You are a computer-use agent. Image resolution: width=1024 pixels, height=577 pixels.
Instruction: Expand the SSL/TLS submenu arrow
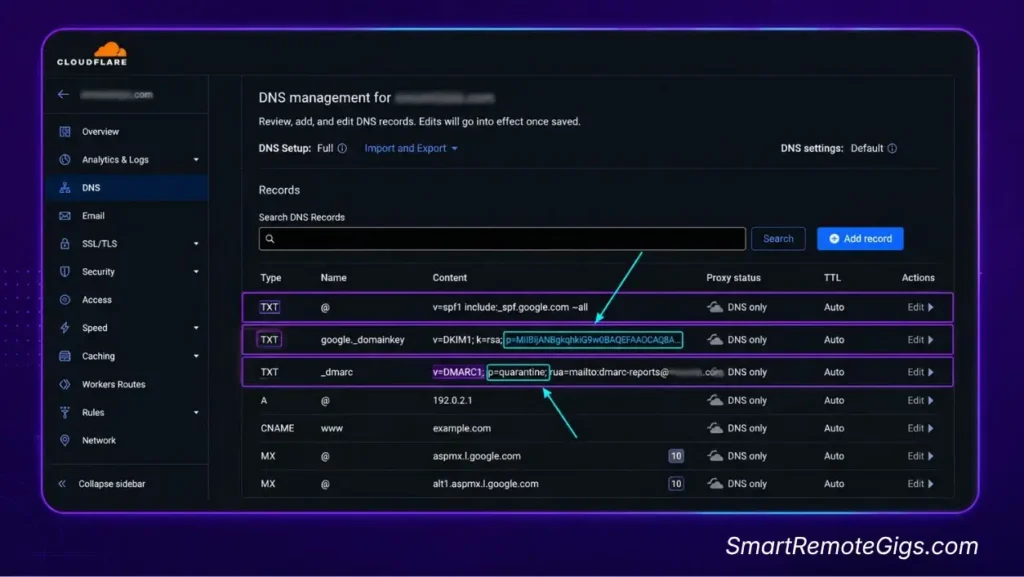point(196,244)
